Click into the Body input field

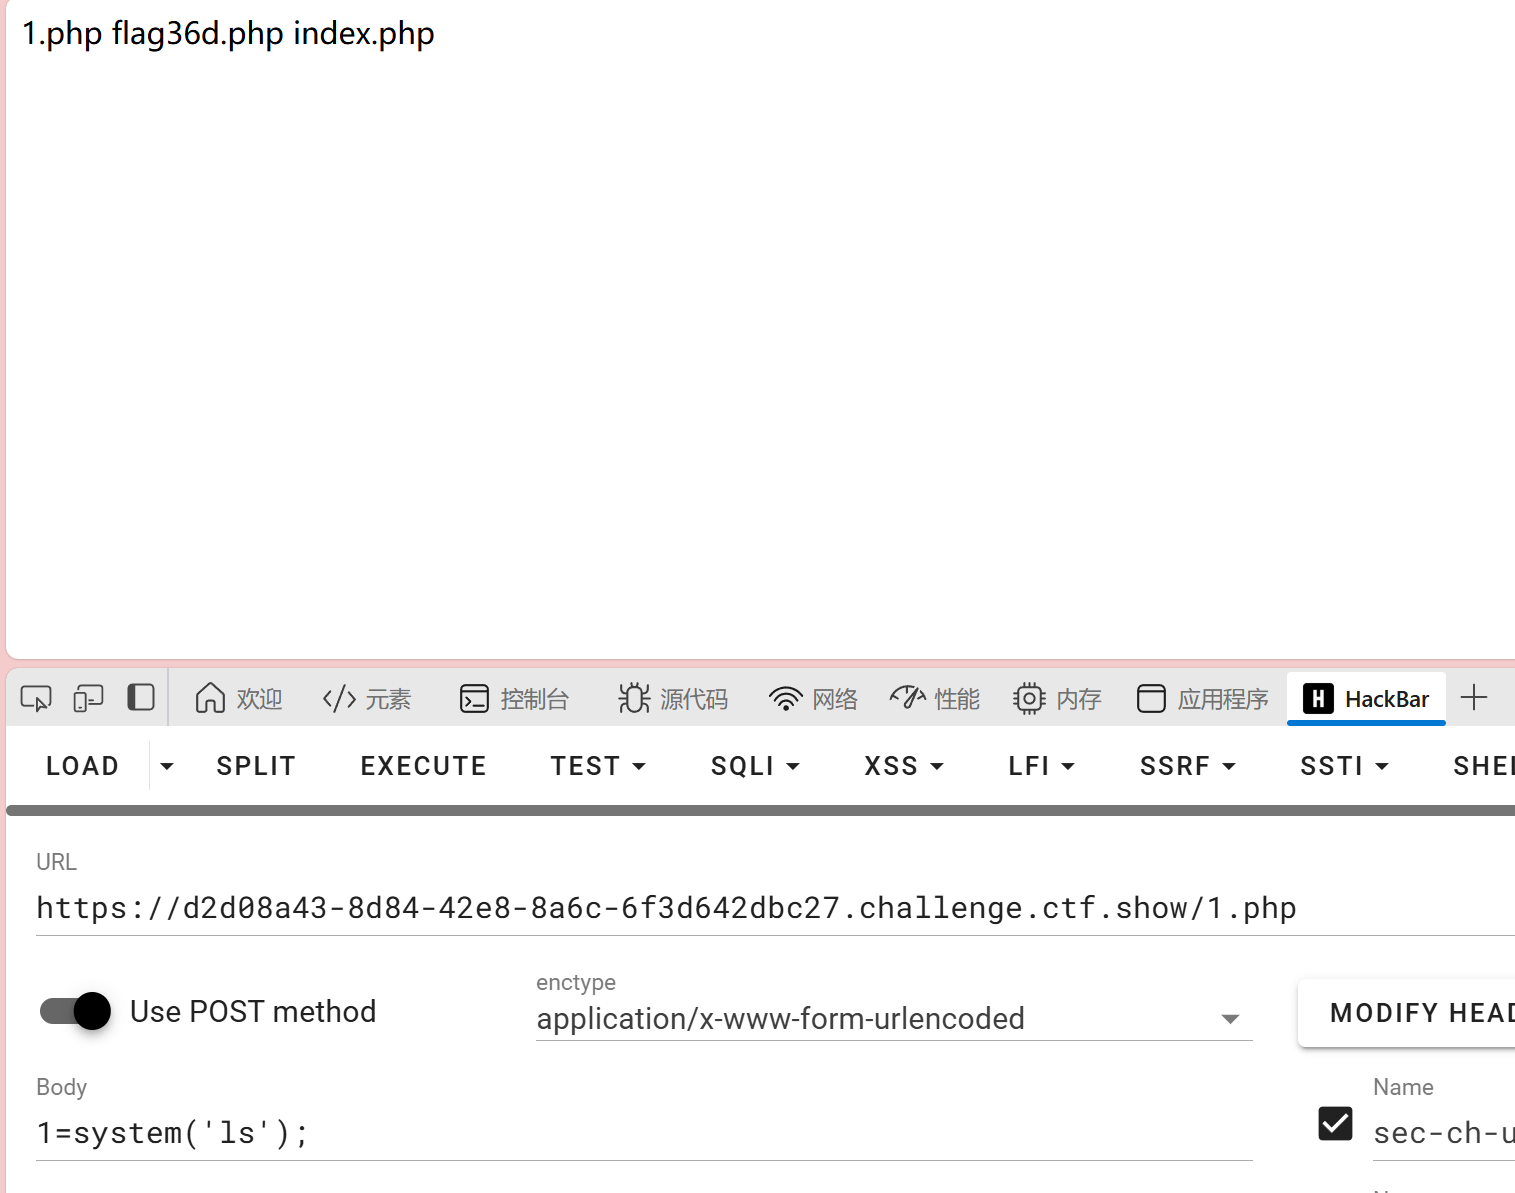tap(640, 1133)
